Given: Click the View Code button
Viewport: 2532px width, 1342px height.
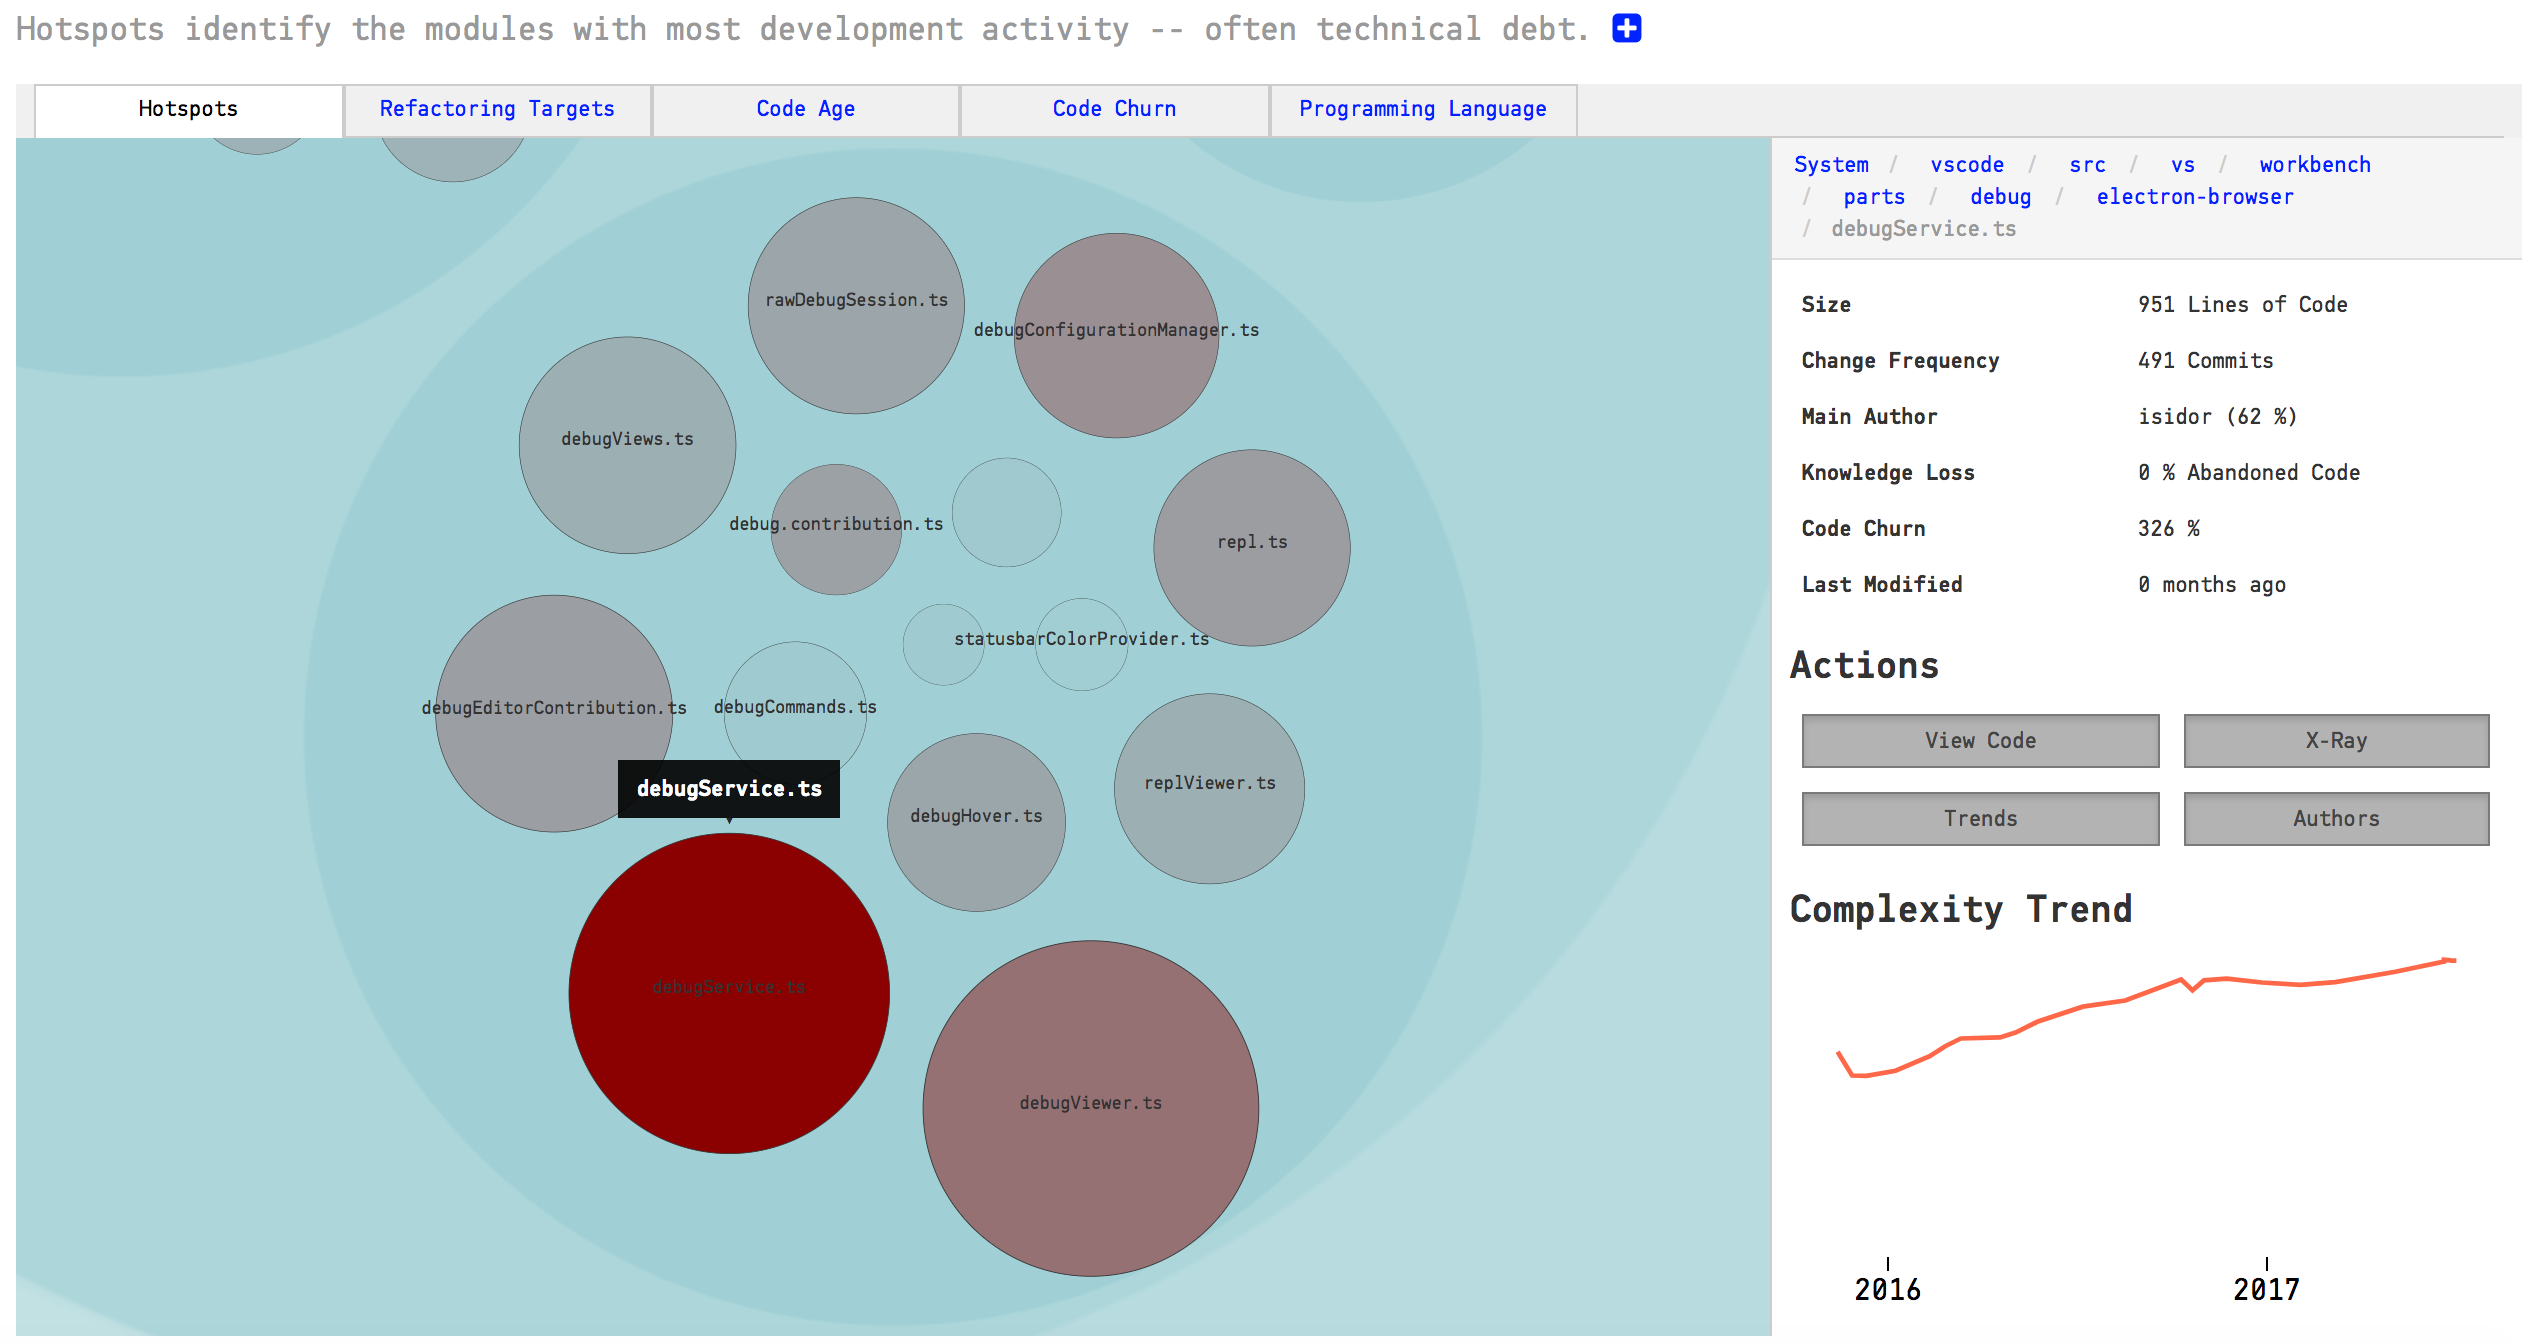Looking at the screenshot, I should click(1980, 741).
